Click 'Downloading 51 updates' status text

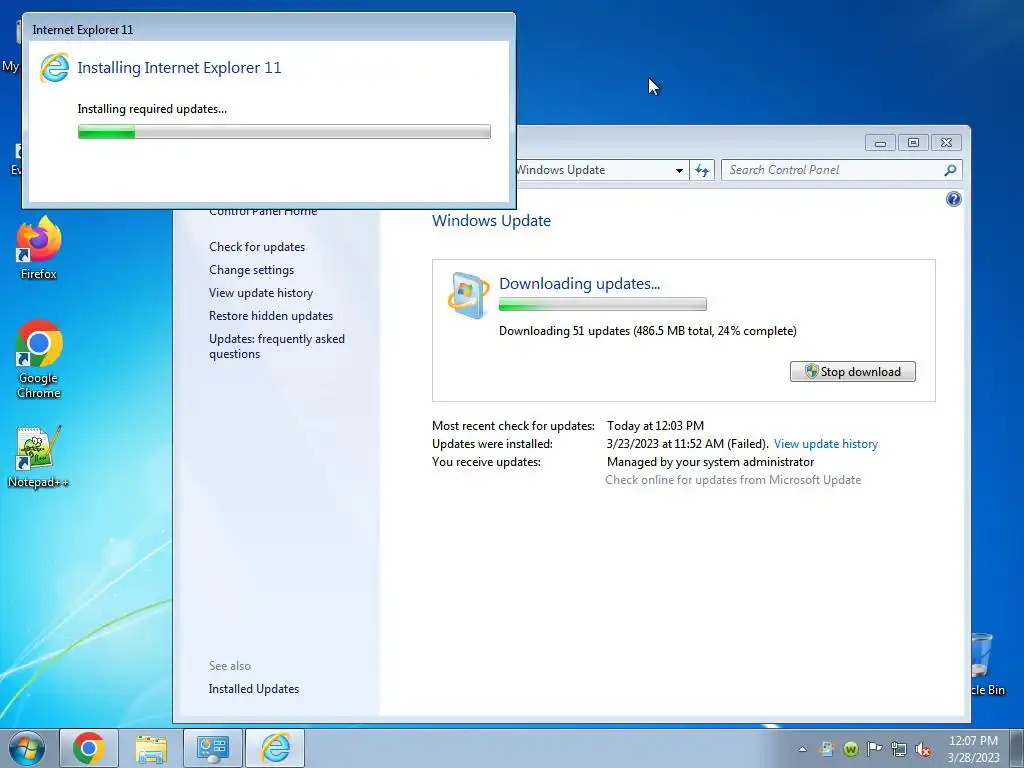pyautogui.click(x=648, y=331)
